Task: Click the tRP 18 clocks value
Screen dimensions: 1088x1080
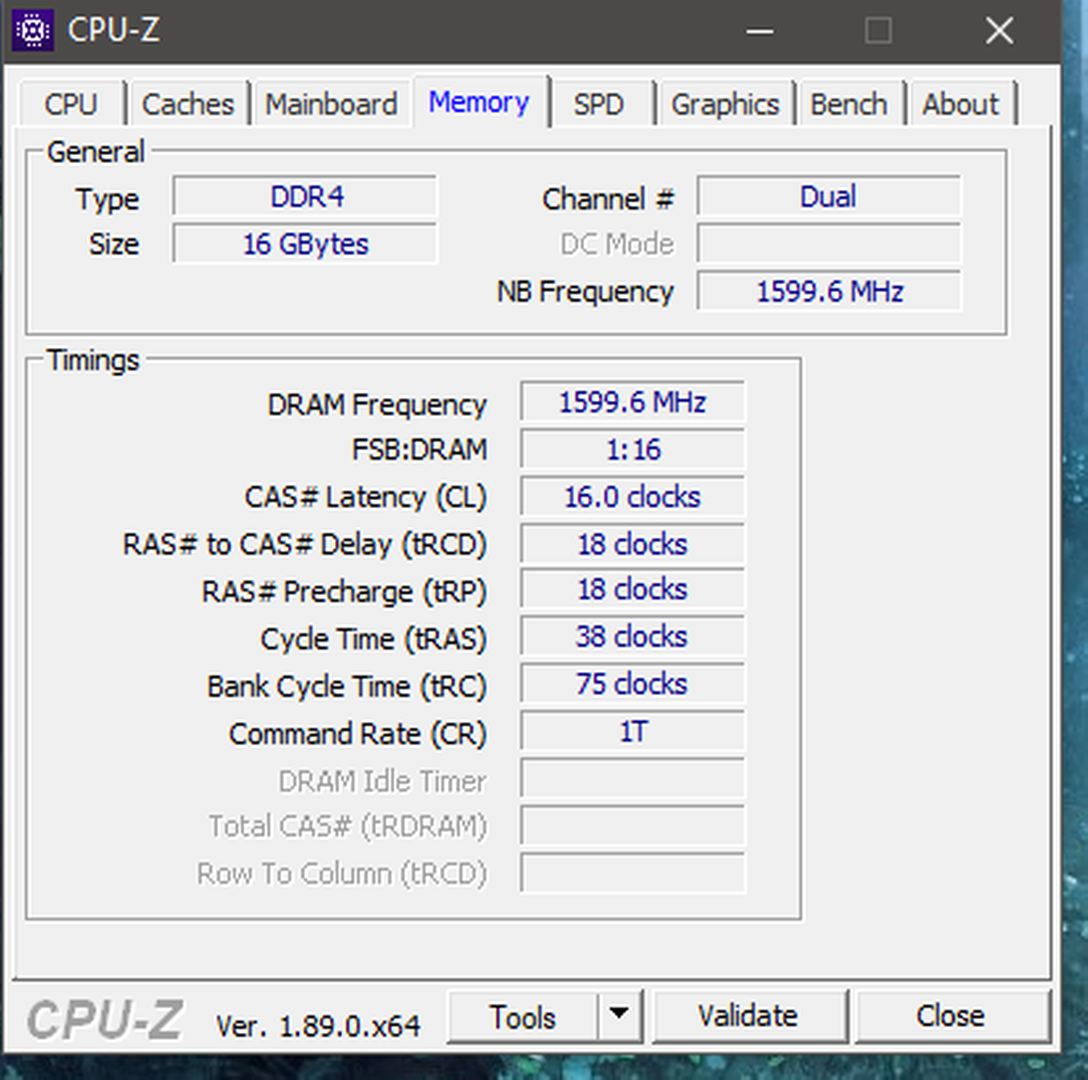Action: tap(633, 590)
